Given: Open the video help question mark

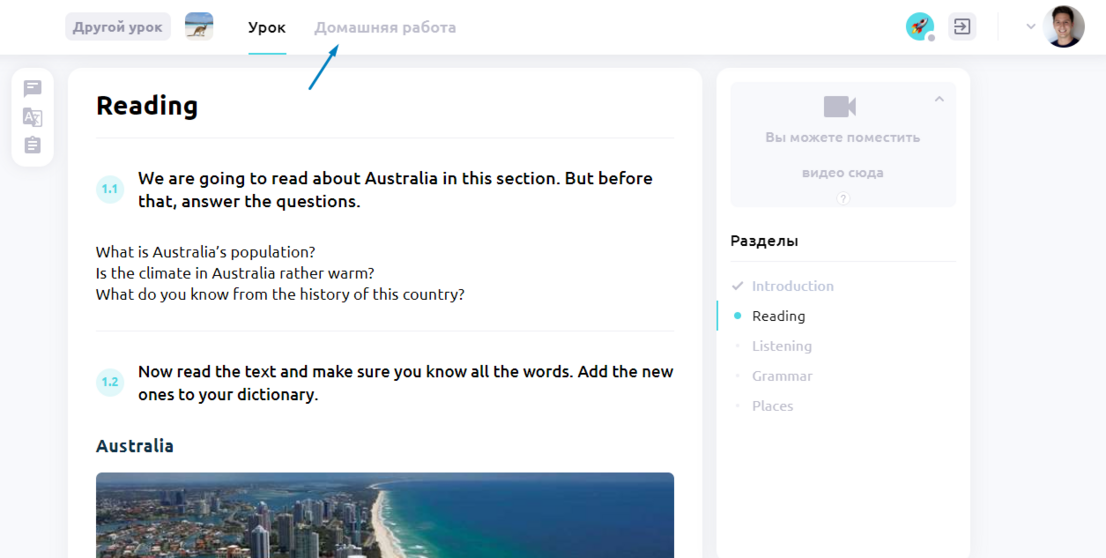Looking at the screenshot, I should point(843,198).
